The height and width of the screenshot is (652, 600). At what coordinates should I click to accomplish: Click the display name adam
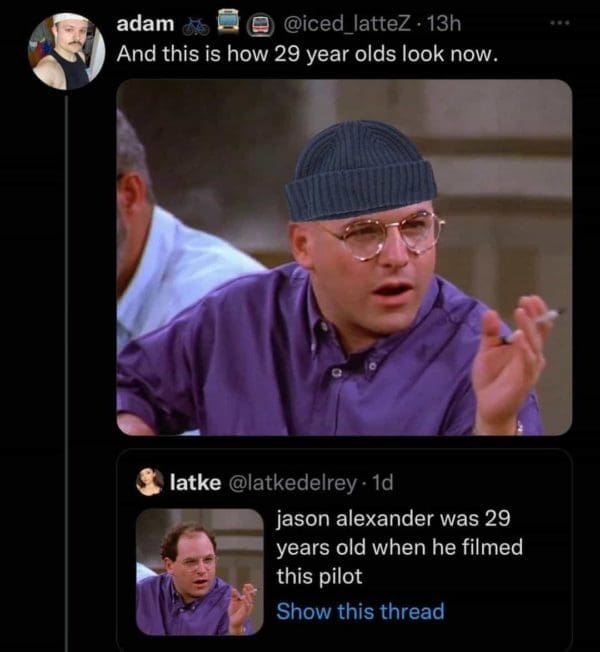[145, 24]
